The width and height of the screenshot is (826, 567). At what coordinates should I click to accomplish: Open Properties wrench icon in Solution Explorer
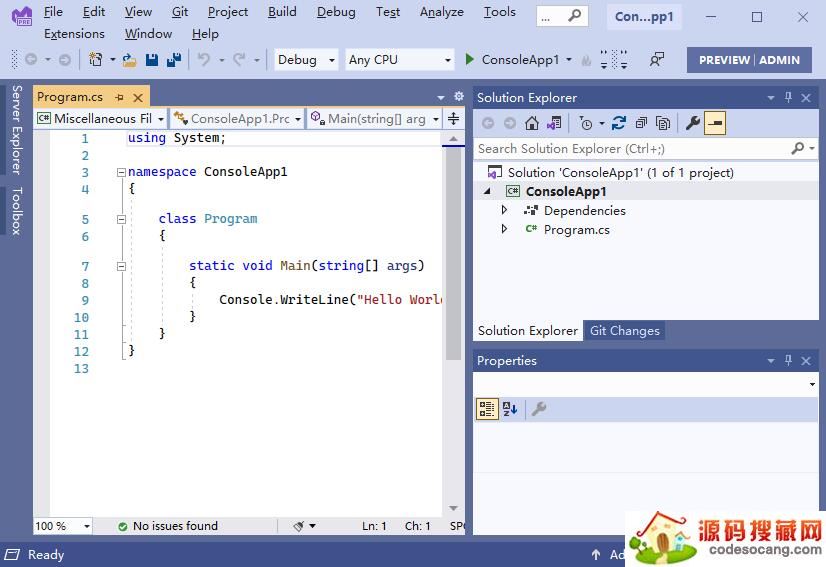(692, 123)
